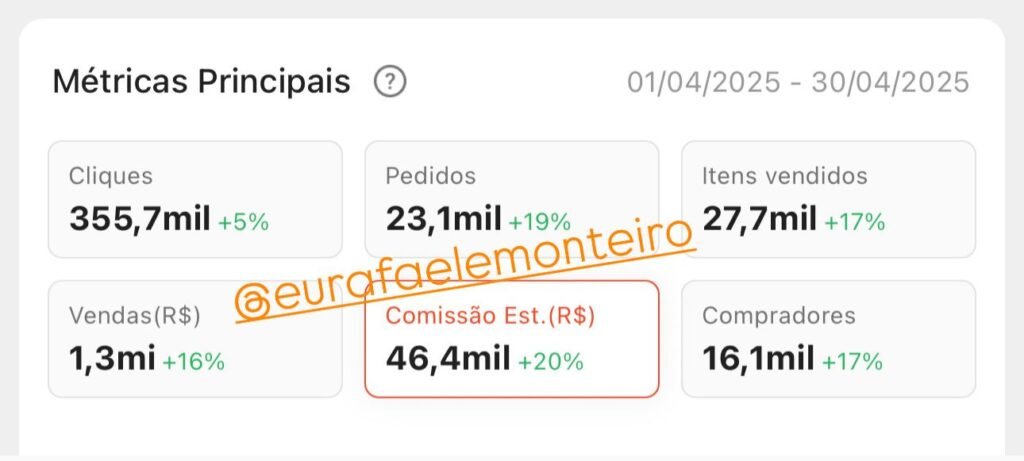
Task: Click the +17% change in Itens vendidos
Action: 855,221
